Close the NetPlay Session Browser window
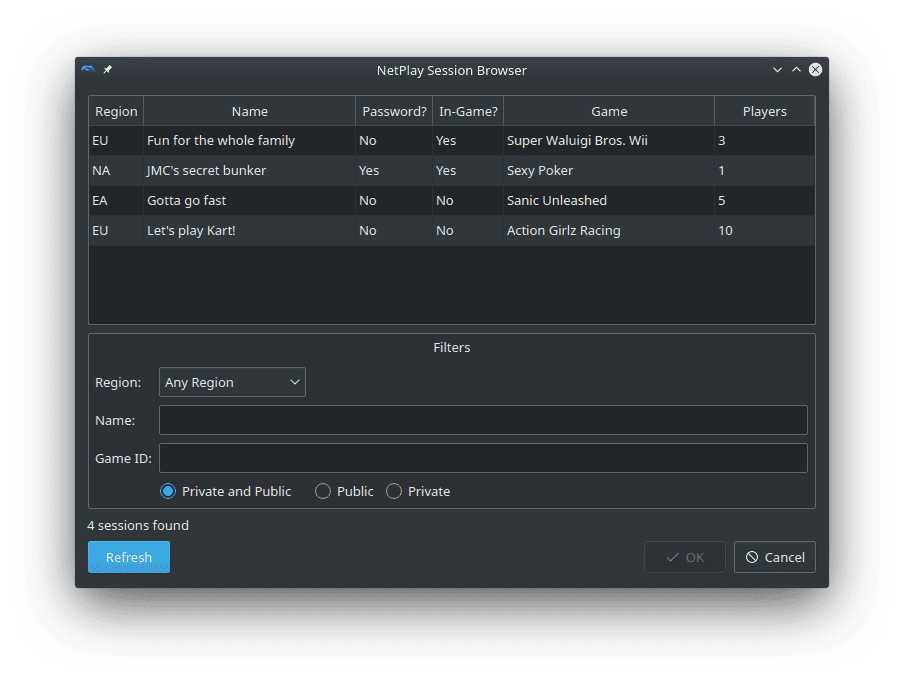The image size is (904, 681). tap(815, 70)
